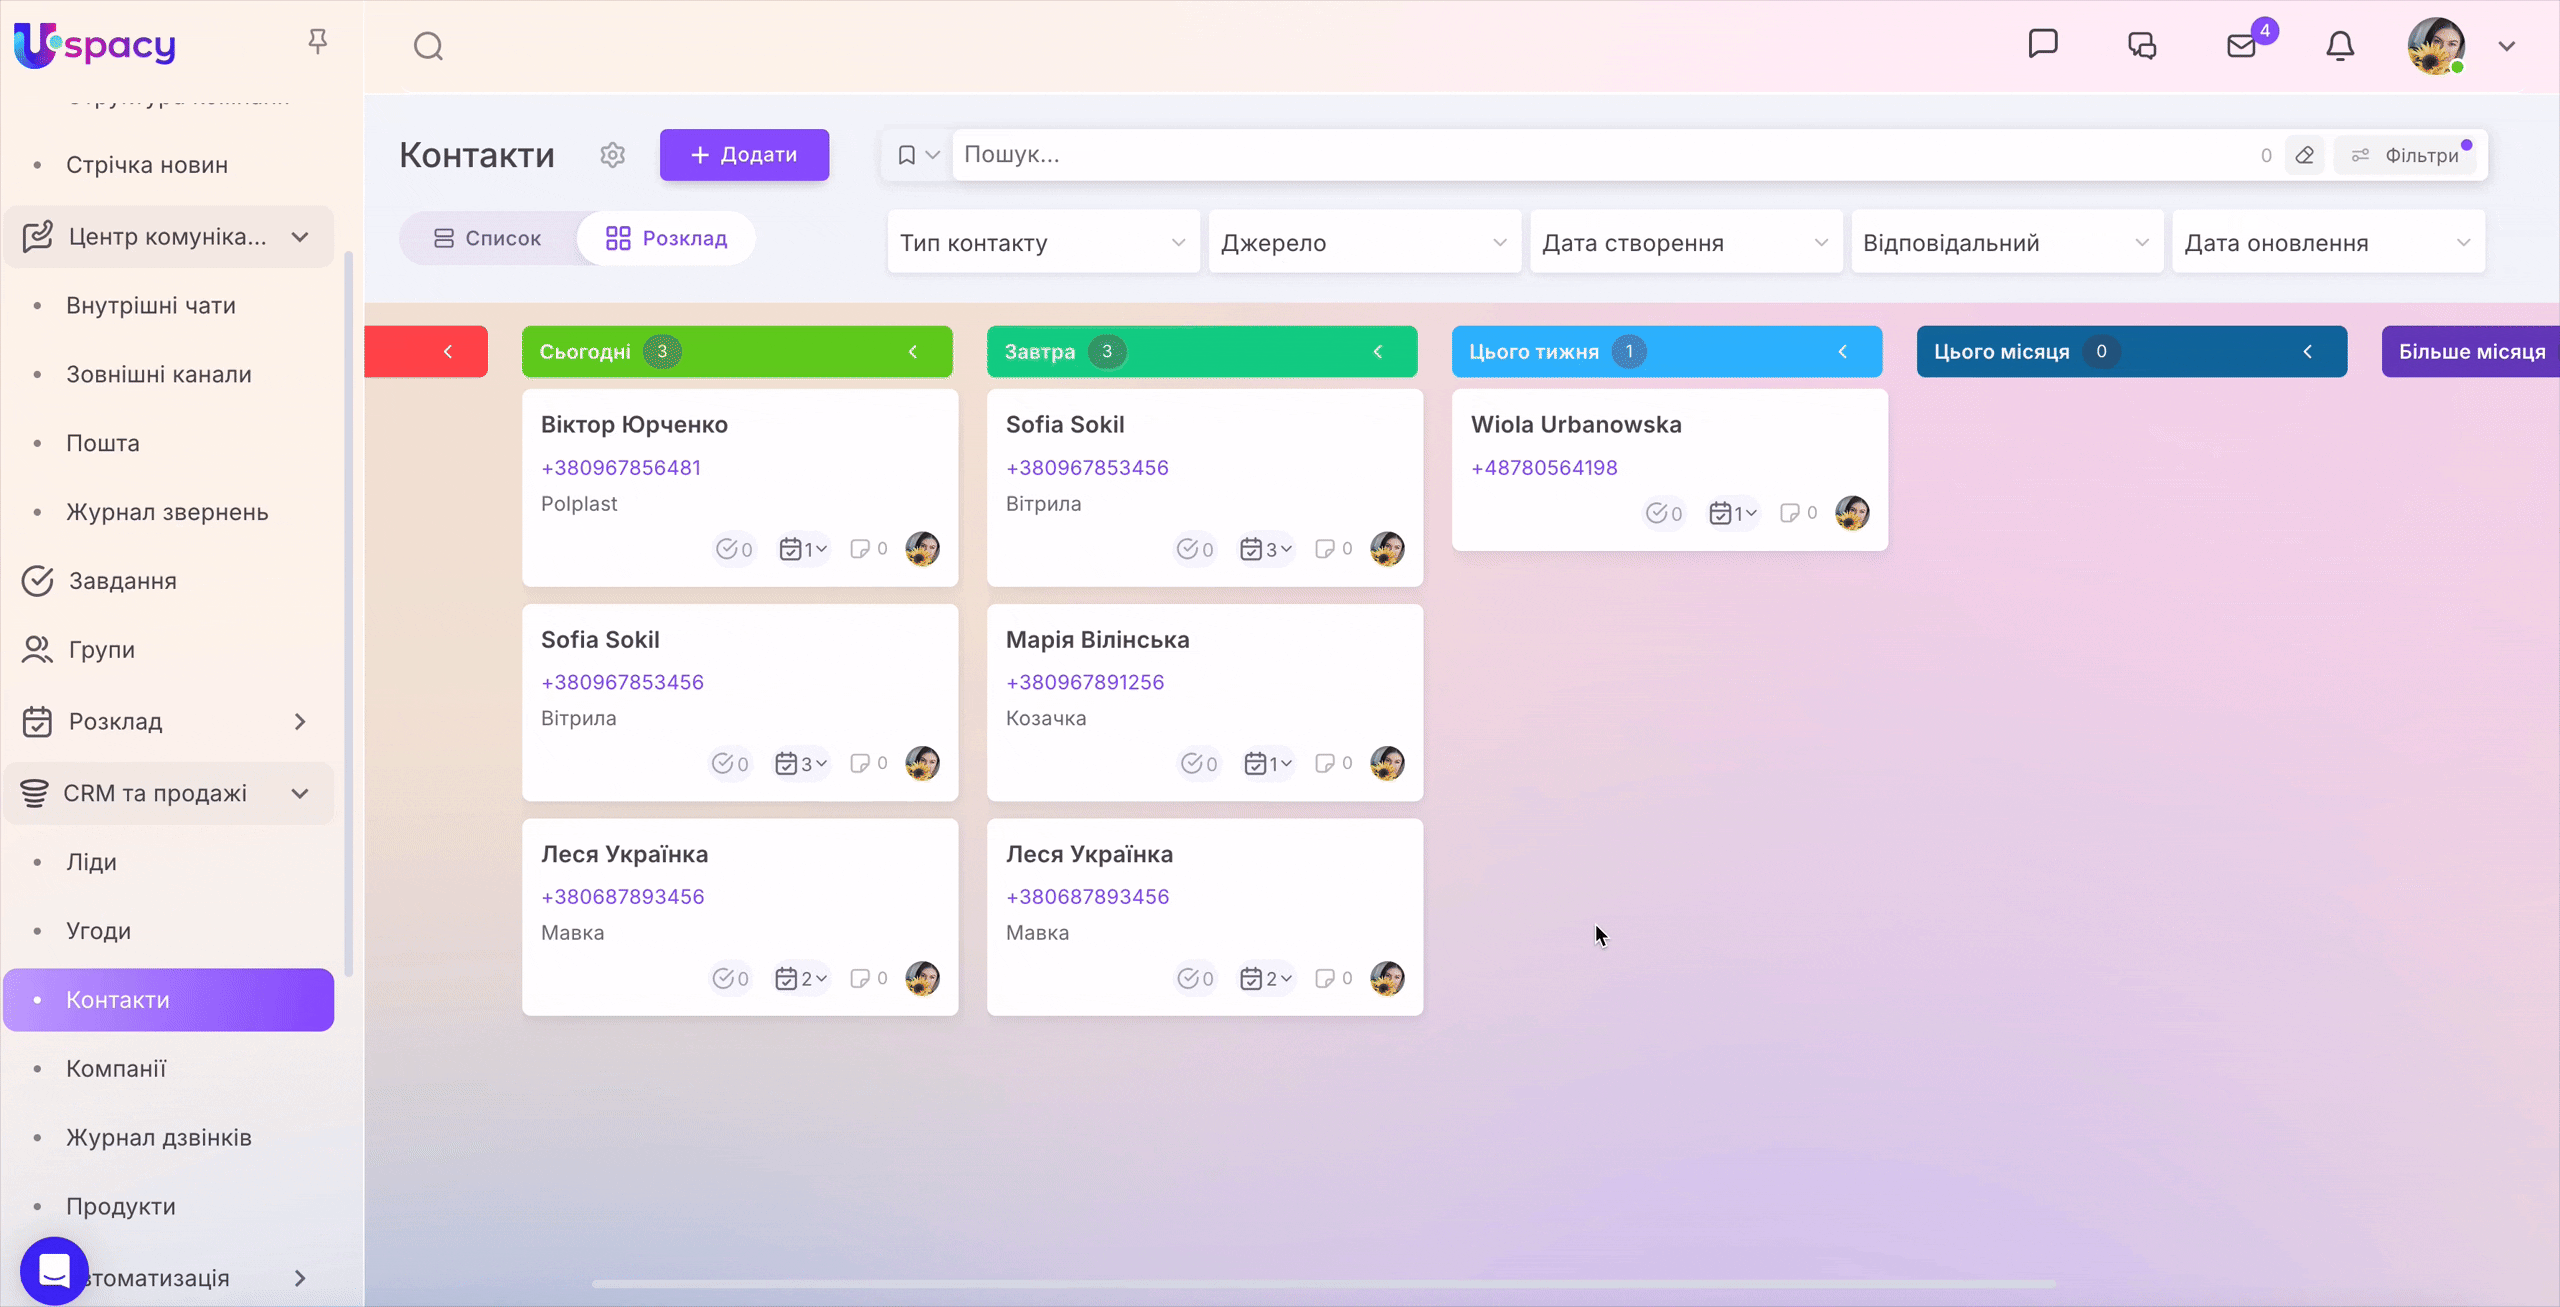
Task: Open notes icon on Wiola Urbanowska card
Action: tap(1798, 513)
